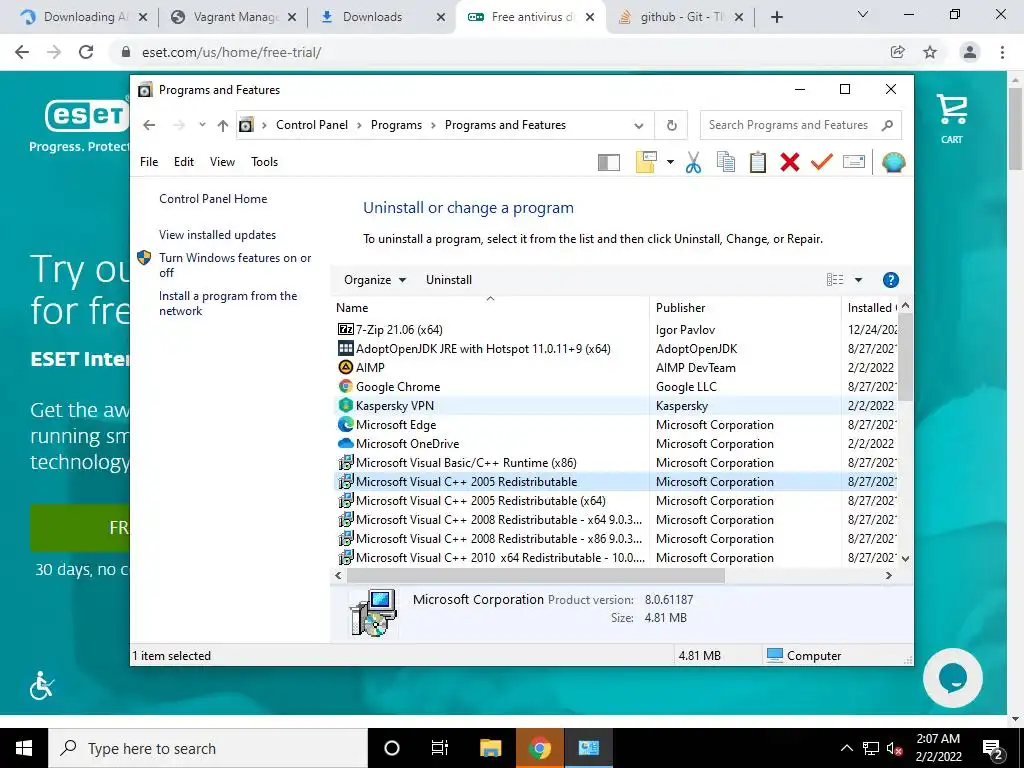Click the horizontal scrollbar of program list

[536, 575]
